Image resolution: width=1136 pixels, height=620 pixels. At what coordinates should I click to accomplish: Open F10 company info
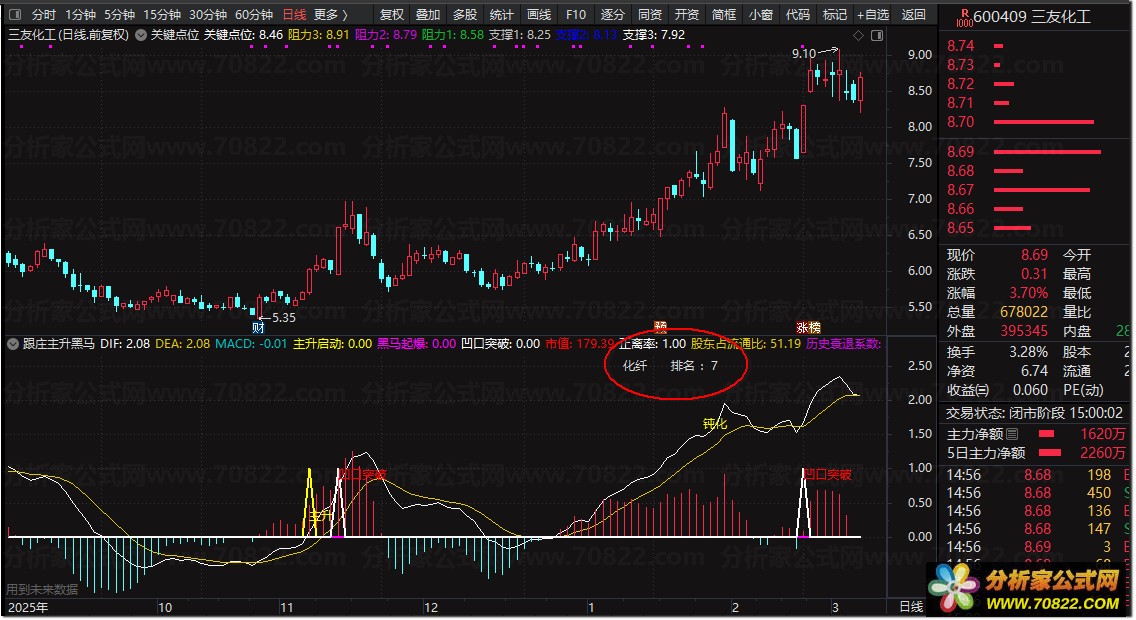point(576,14)
